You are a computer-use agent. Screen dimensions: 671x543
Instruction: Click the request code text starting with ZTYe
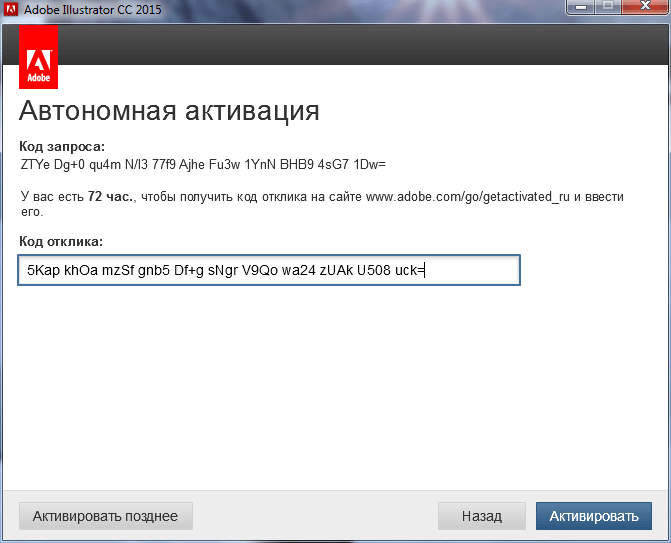[x=203, y=164]
